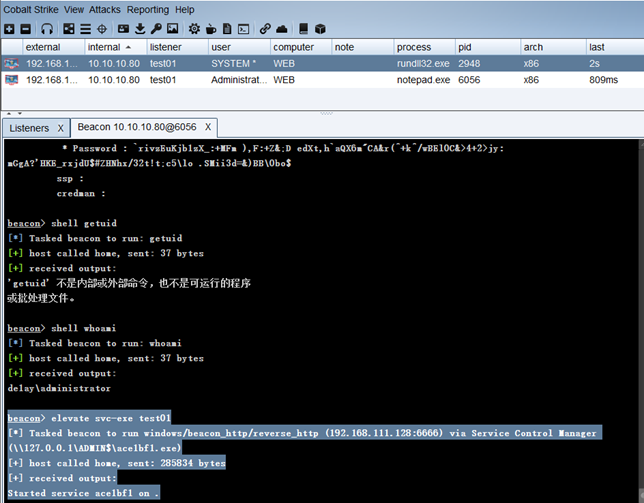View screenshots with the picture icon

[x=172, y=29]
